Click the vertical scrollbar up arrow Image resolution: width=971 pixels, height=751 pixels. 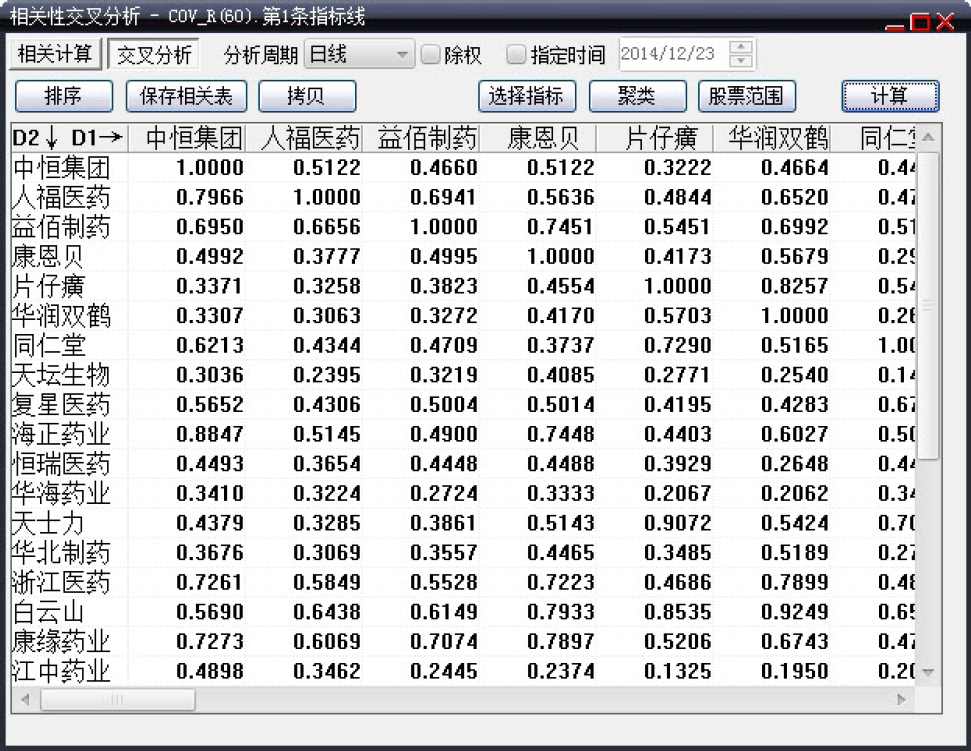click(x=928, y=137)
